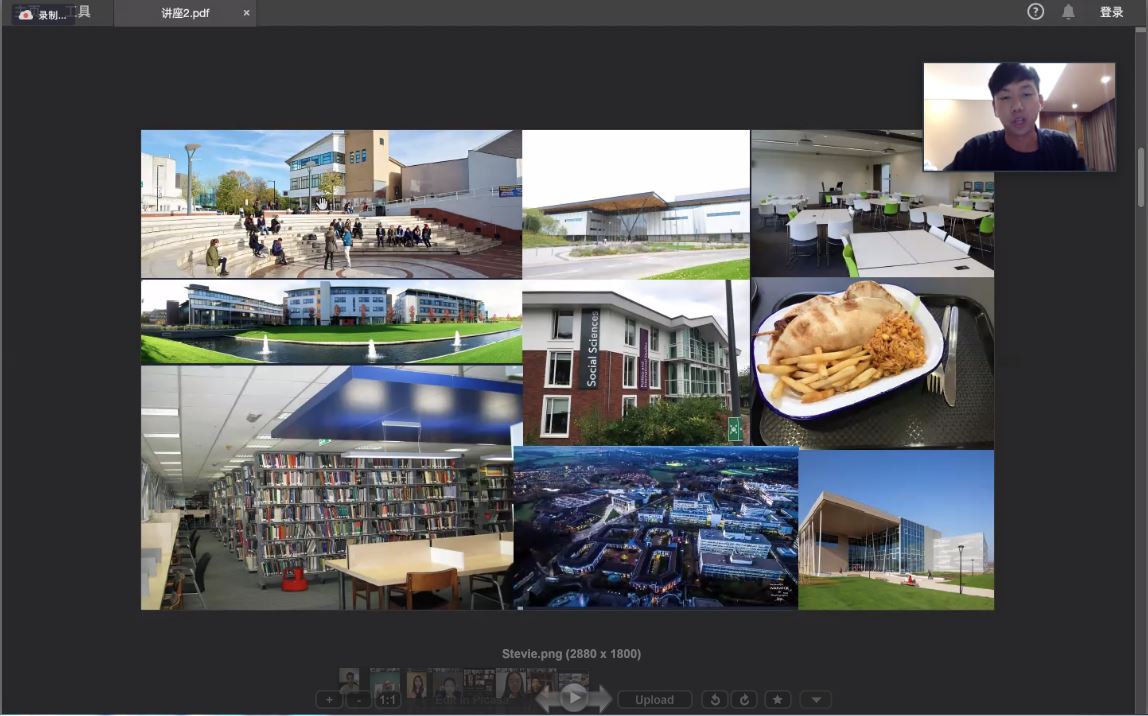The width and height of the screenshot is (1148, 716).
Task: Open the notifications bell
Action: click(x=1068, y=12)
